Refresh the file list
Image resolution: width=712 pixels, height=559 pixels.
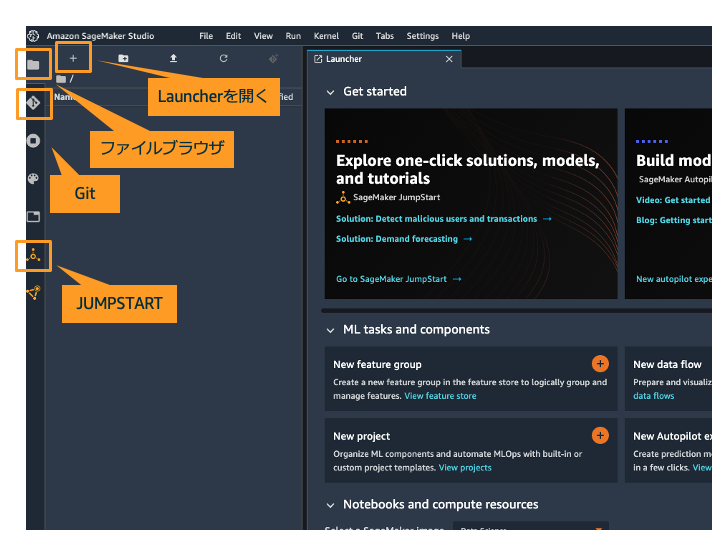pos(223,58)
